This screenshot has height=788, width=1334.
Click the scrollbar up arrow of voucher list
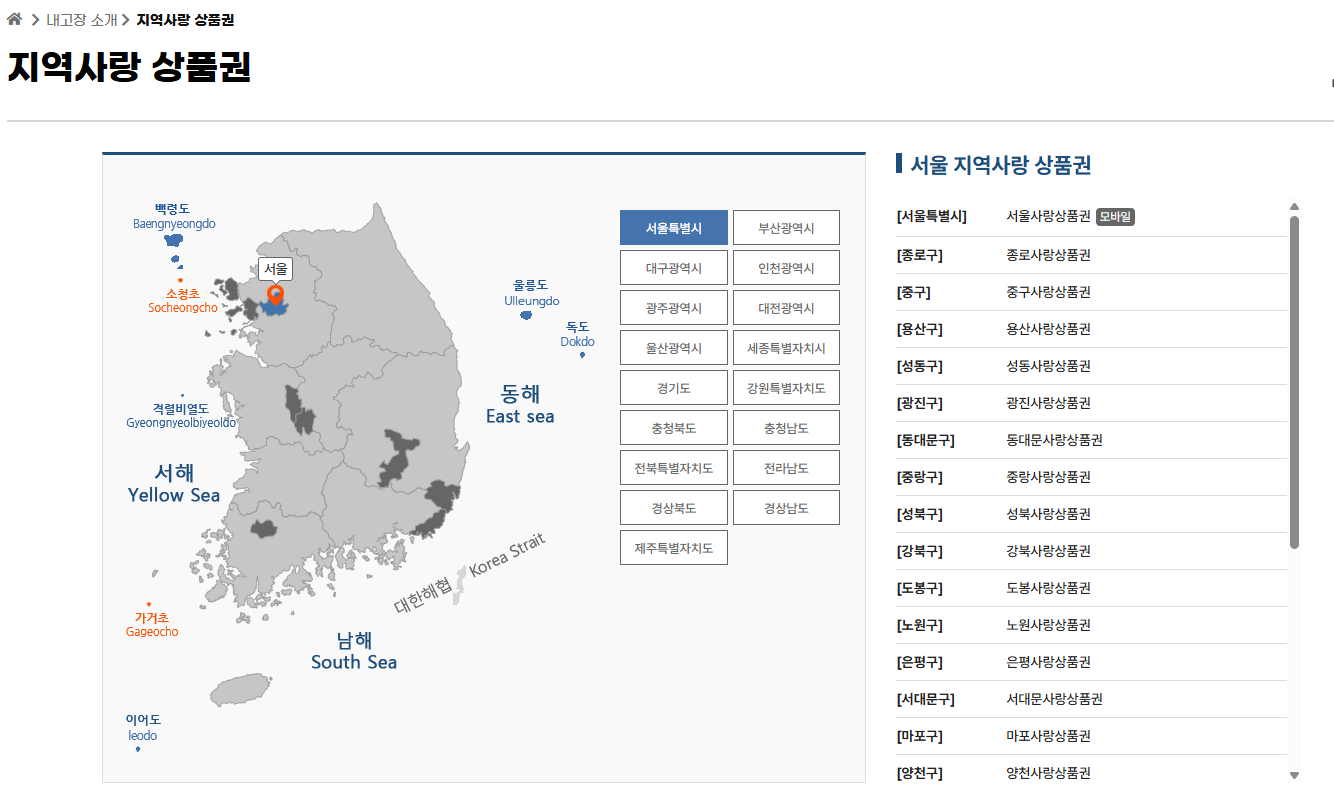[x=1294, y=207]
